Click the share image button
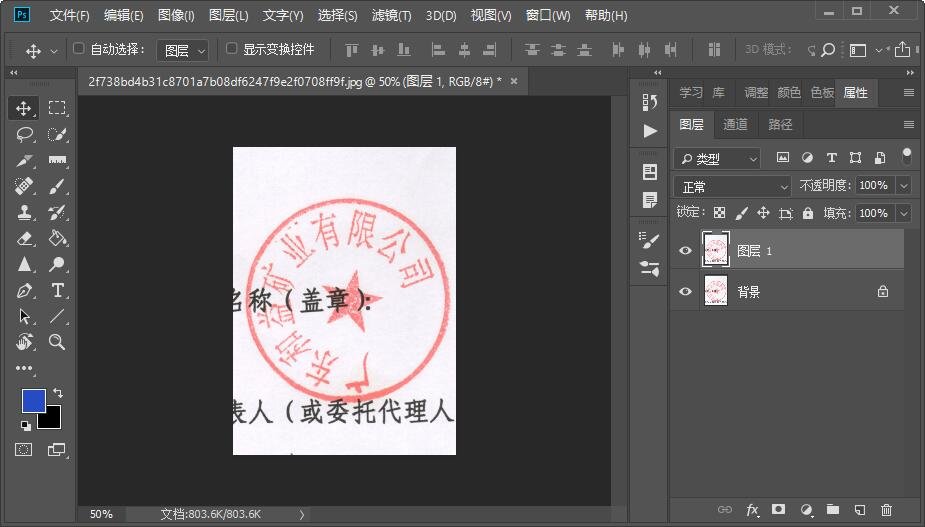This screenshot has width=925, height=527. tap(902, 50)
